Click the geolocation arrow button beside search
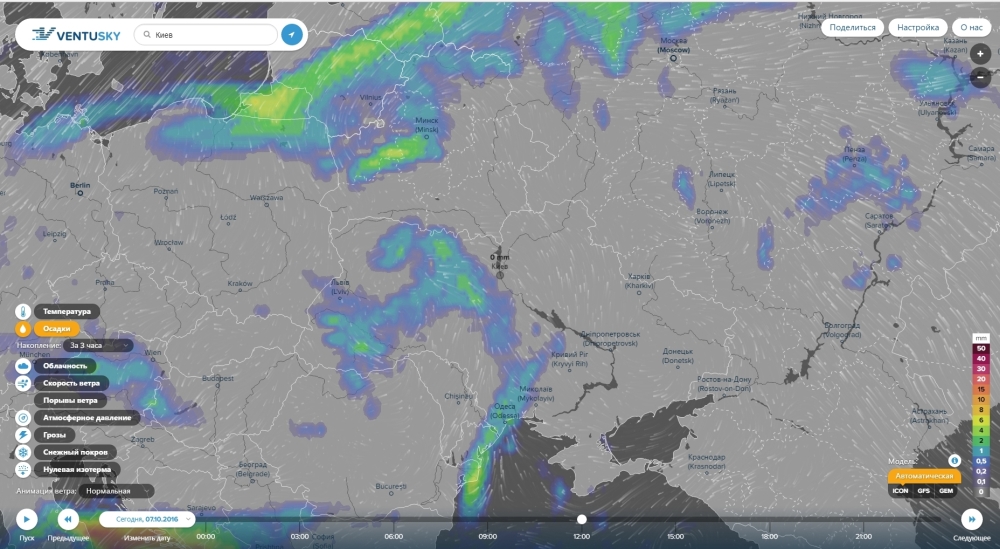The image size is (1000, 549). point(291,35)
